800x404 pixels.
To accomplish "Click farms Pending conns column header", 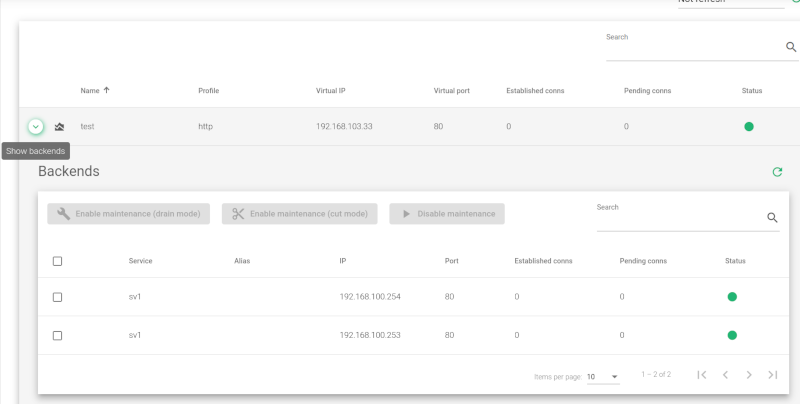I will [x=647, y=91].
